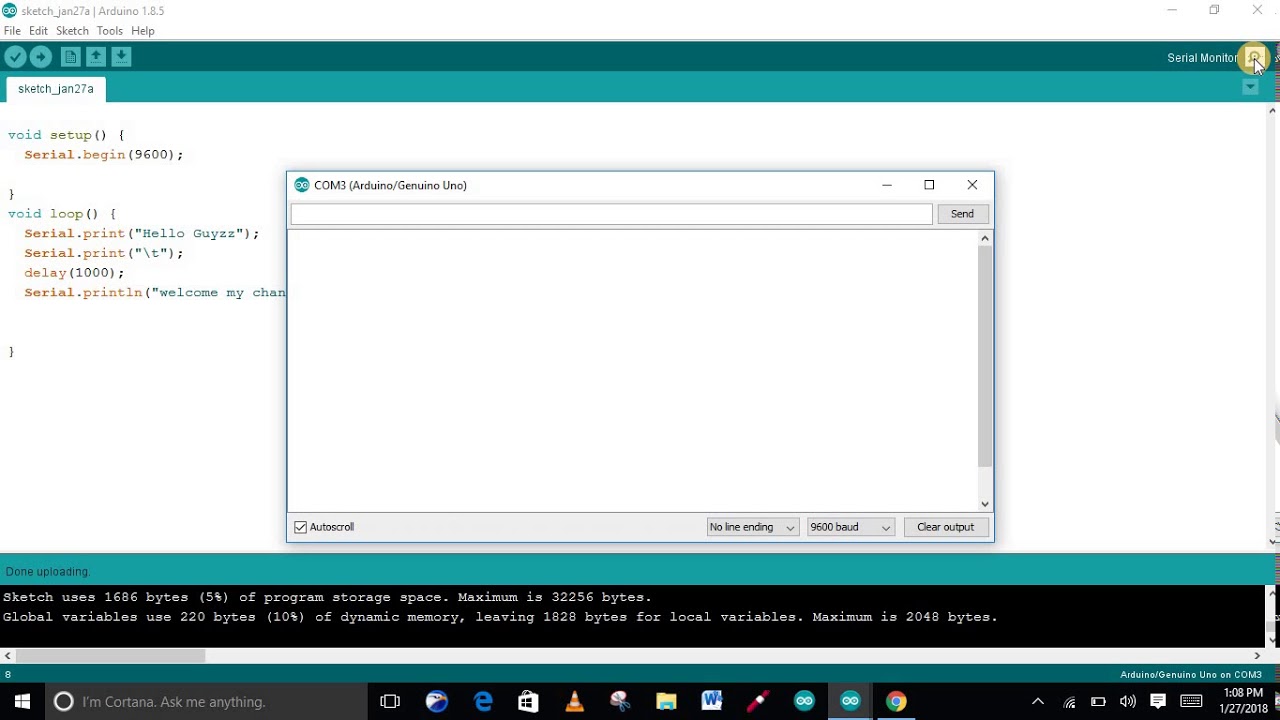Click the volume speaker tray icon

[x=1128, y=701]
